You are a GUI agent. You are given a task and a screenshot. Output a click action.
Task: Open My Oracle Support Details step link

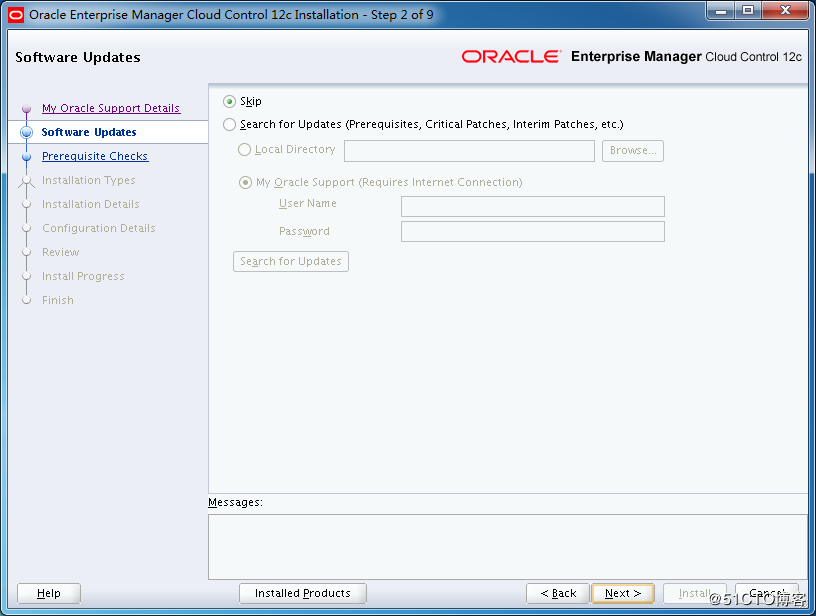pyautogui.click(x=110, y=108)
